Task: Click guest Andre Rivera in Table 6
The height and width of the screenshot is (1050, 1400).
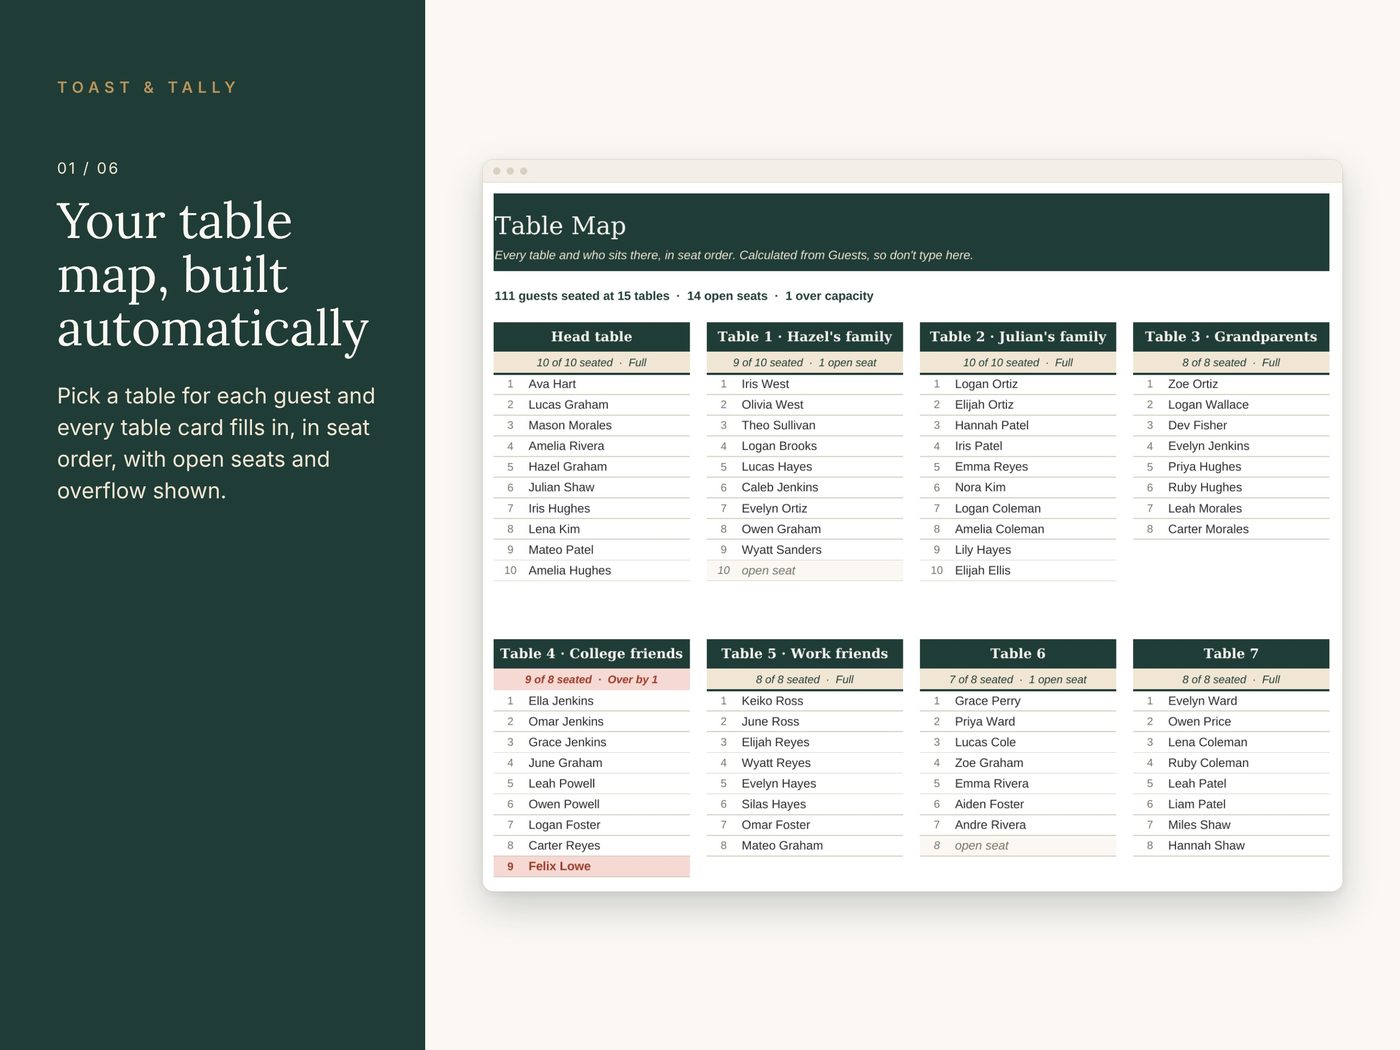Action: pos(1017,825)
